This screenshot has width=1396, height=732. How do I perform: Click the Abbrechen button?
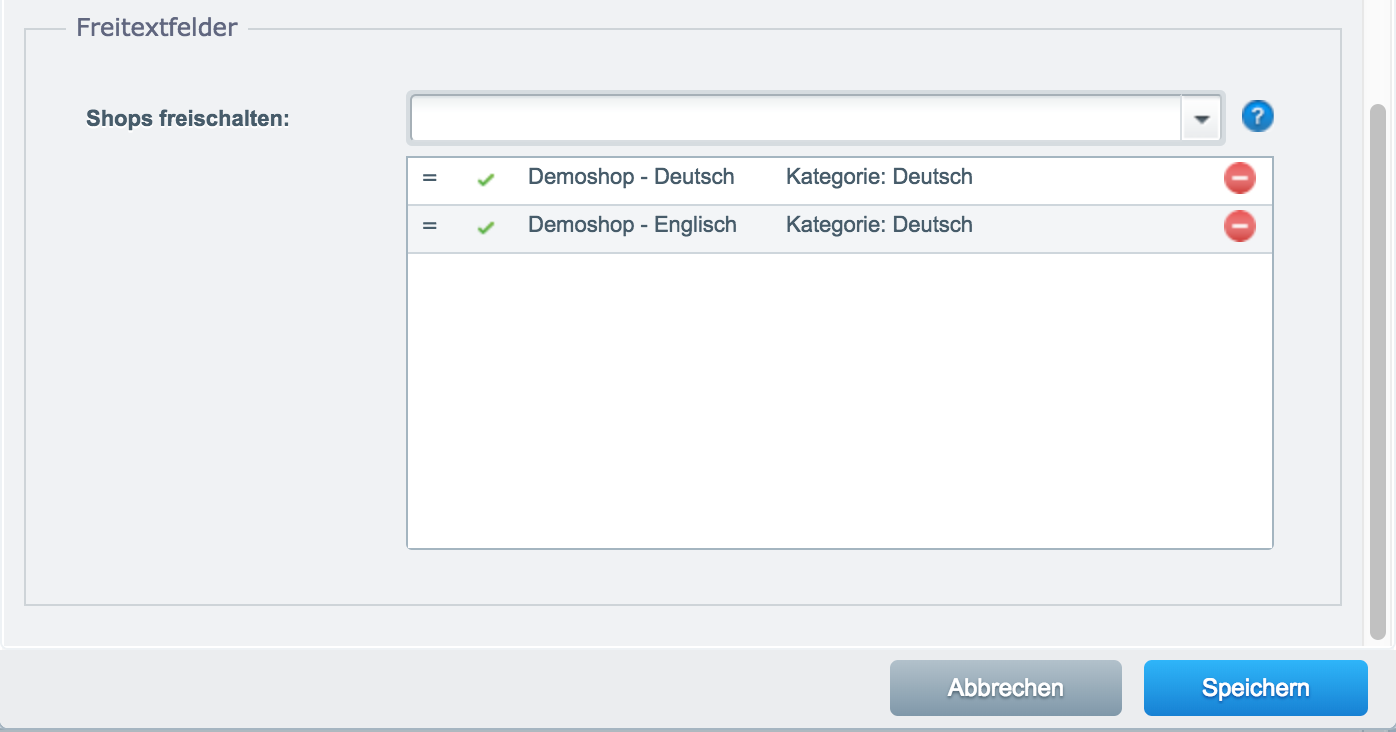point(1006,688)
